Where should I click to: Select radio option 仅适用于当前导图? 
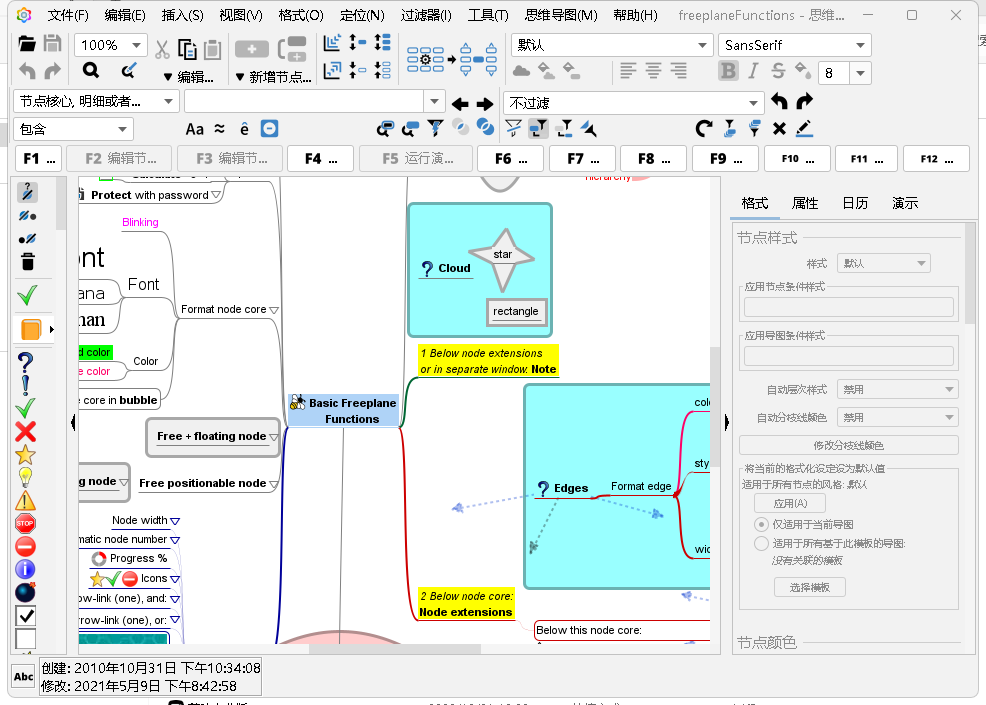coord(762,524)
